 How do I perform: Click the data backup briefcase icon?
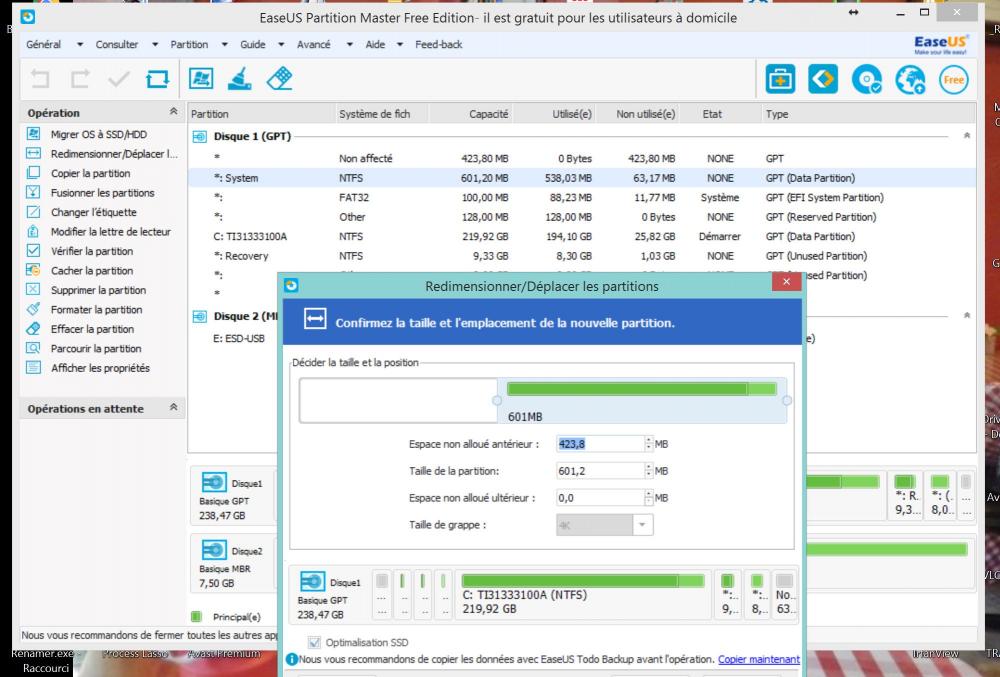tap(780, 80)
